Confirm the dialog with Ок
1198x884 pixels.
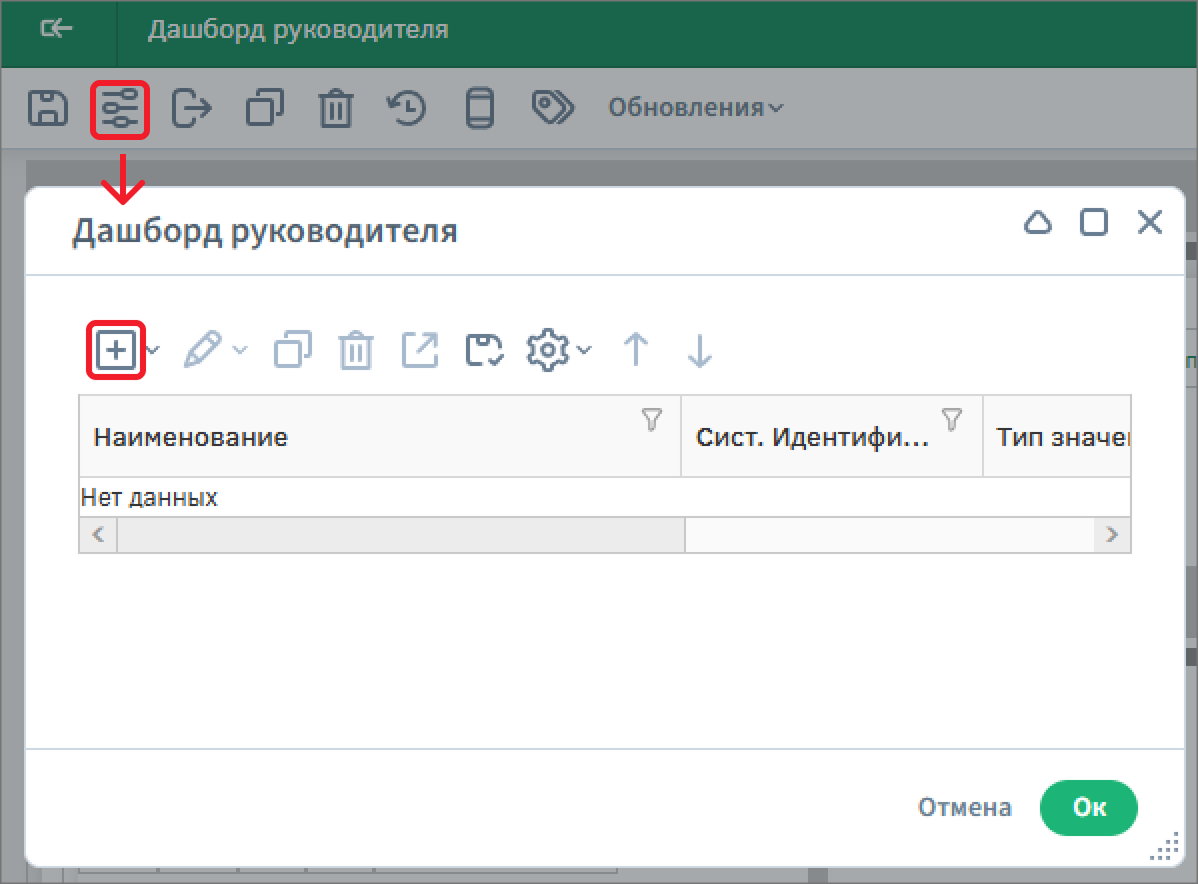1089,808
